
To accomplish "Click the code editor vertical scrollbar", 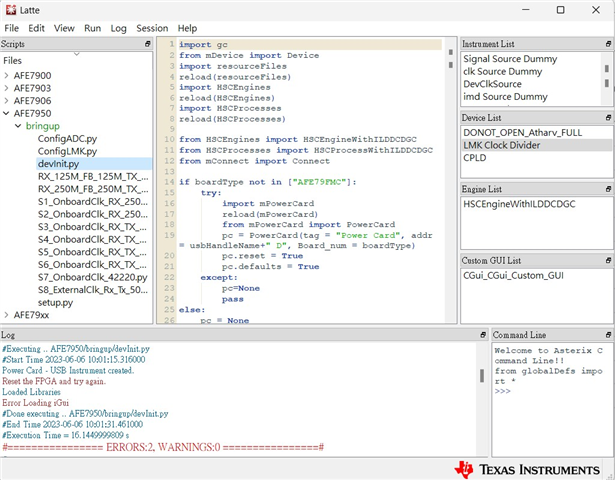I will tap(451, 180).
